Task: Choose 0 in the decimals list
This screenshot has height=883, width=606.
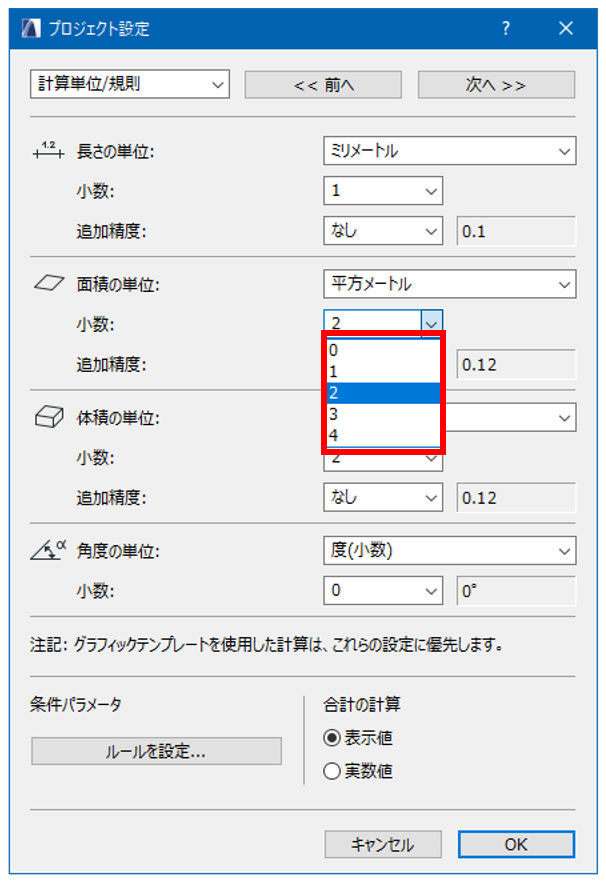Action: pos(382,350)
